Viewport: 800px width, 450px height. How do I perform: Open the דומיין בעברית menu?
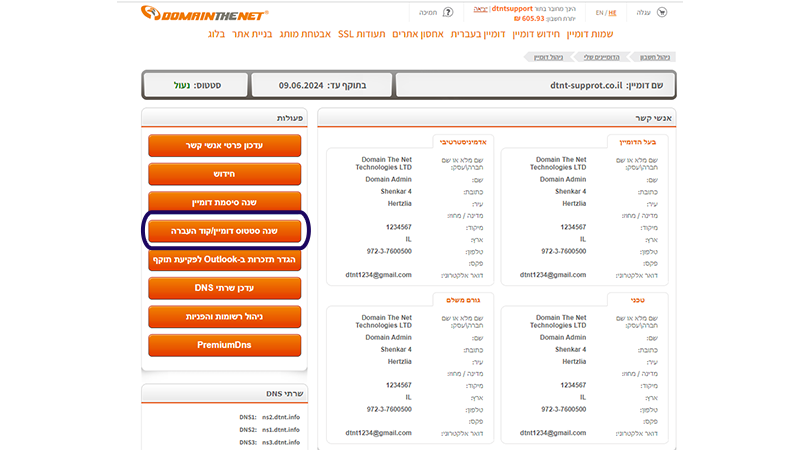tap(478, 34)
